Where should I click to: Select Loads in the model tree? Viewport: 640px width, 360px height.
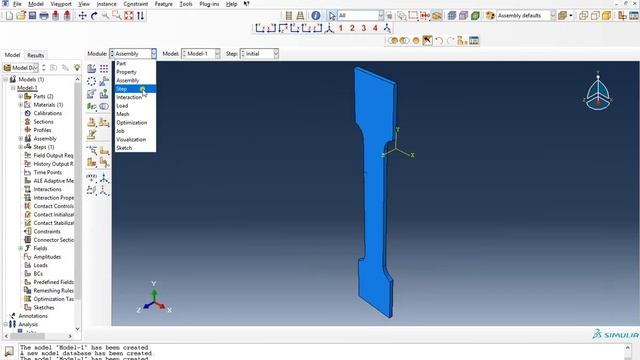[x=40, y=265]
